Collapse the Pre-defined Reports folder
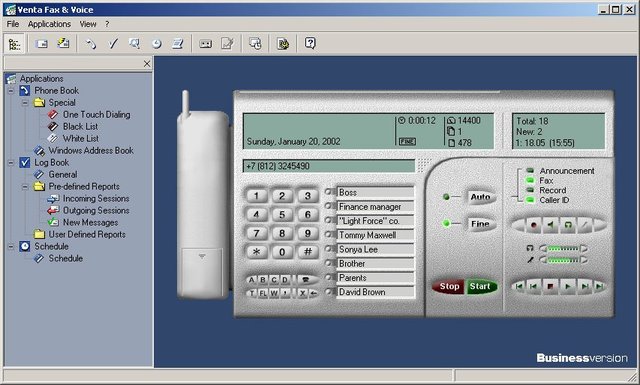The width and height of the screenshot is (640, 385). [x=25, y=187]
